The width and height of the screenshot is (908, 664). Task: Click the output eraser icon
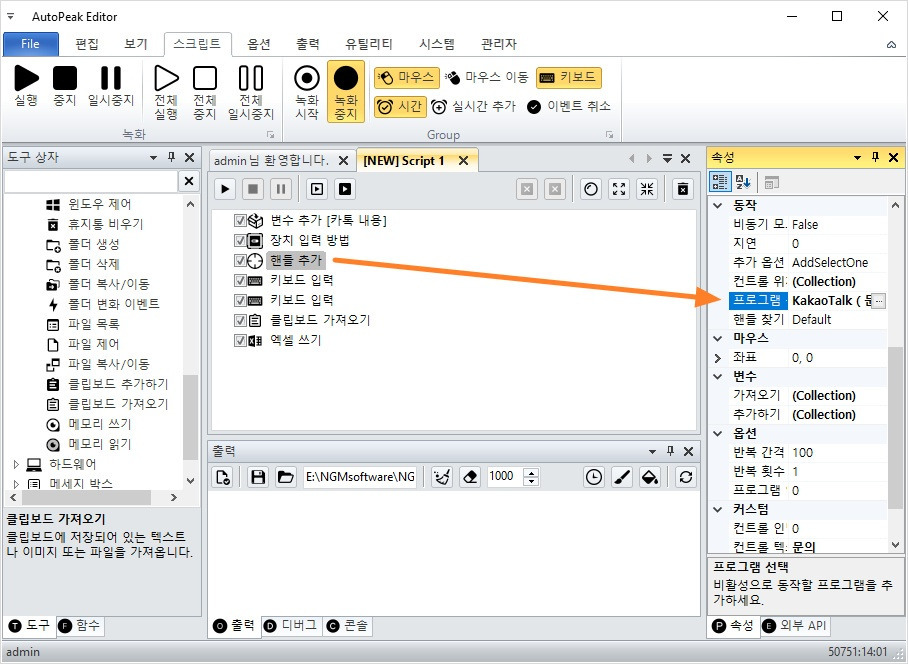[470, 477]
